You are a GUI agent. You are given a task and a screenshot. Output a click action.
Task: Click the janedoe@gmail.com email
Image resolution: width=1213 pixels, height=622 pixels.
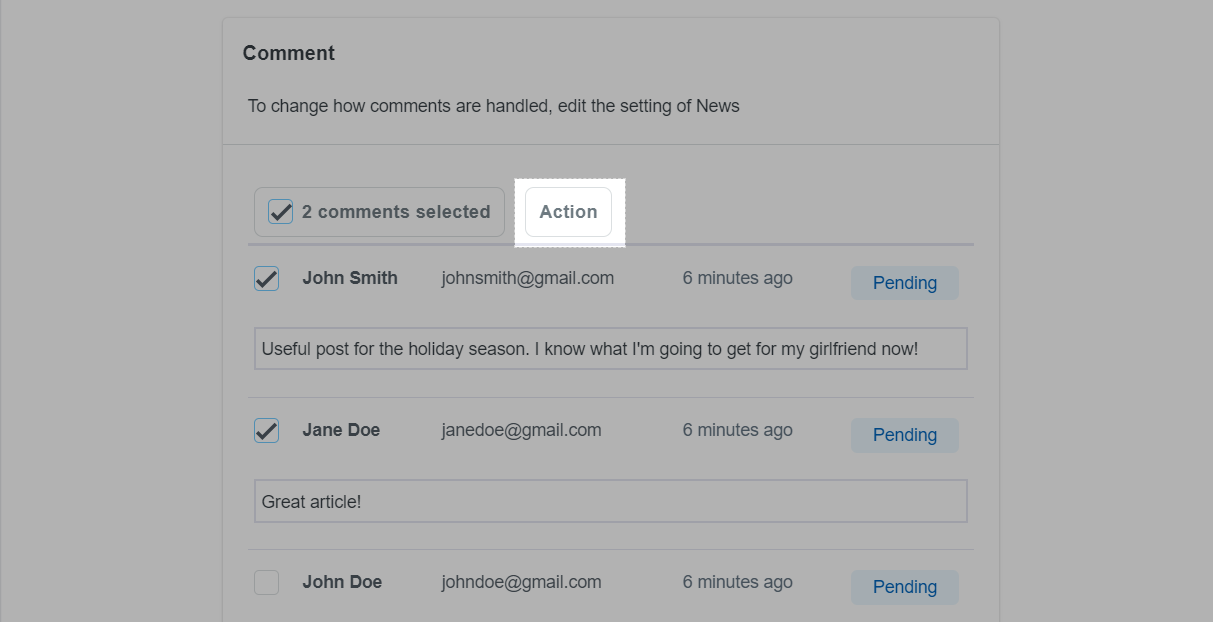pyautogui.click(x=522, y=430)
